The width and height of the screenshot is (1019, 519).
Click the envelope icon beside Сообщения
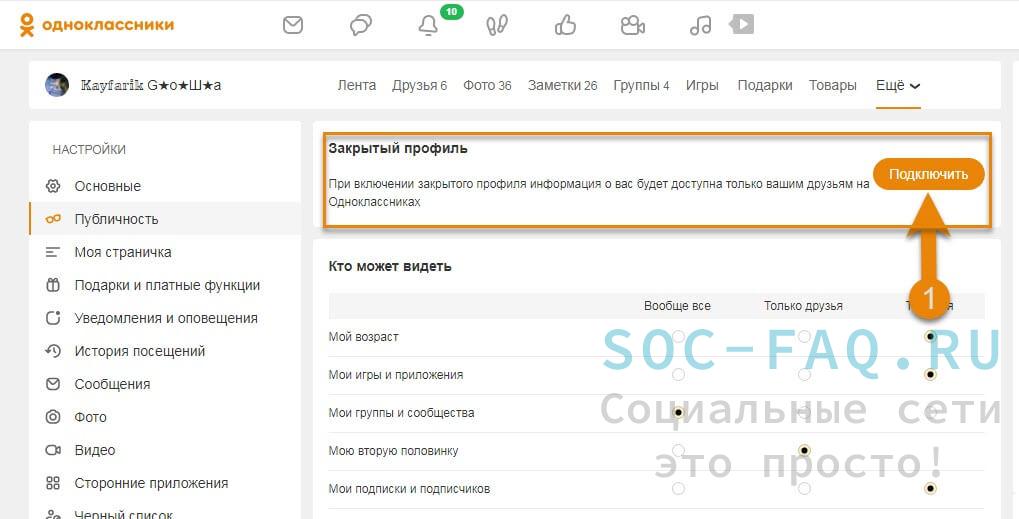(x=53, y=384)
